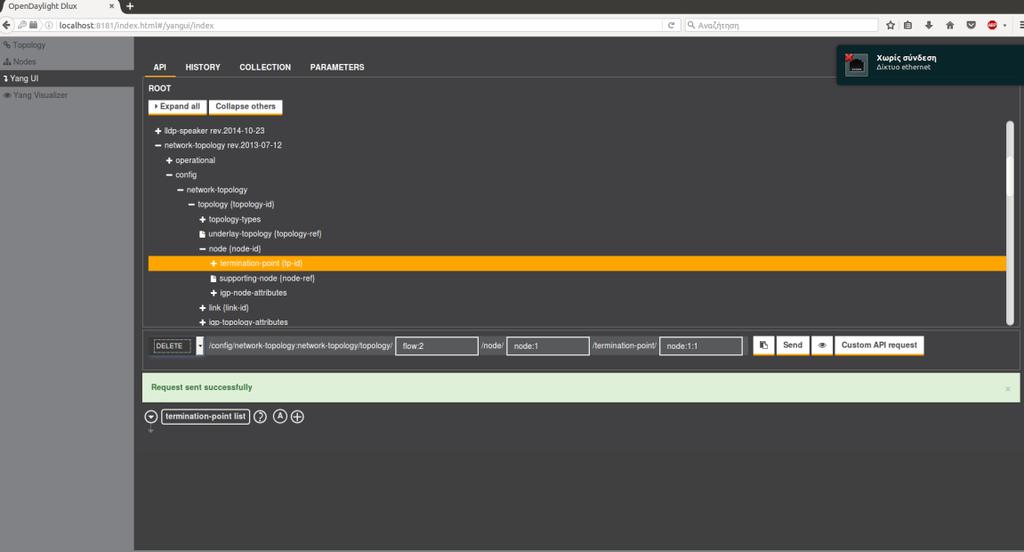Image resolution: width=1024 pixels, height=552 pixels.
Task: Open a new browser tab
Action: [129, 7]
